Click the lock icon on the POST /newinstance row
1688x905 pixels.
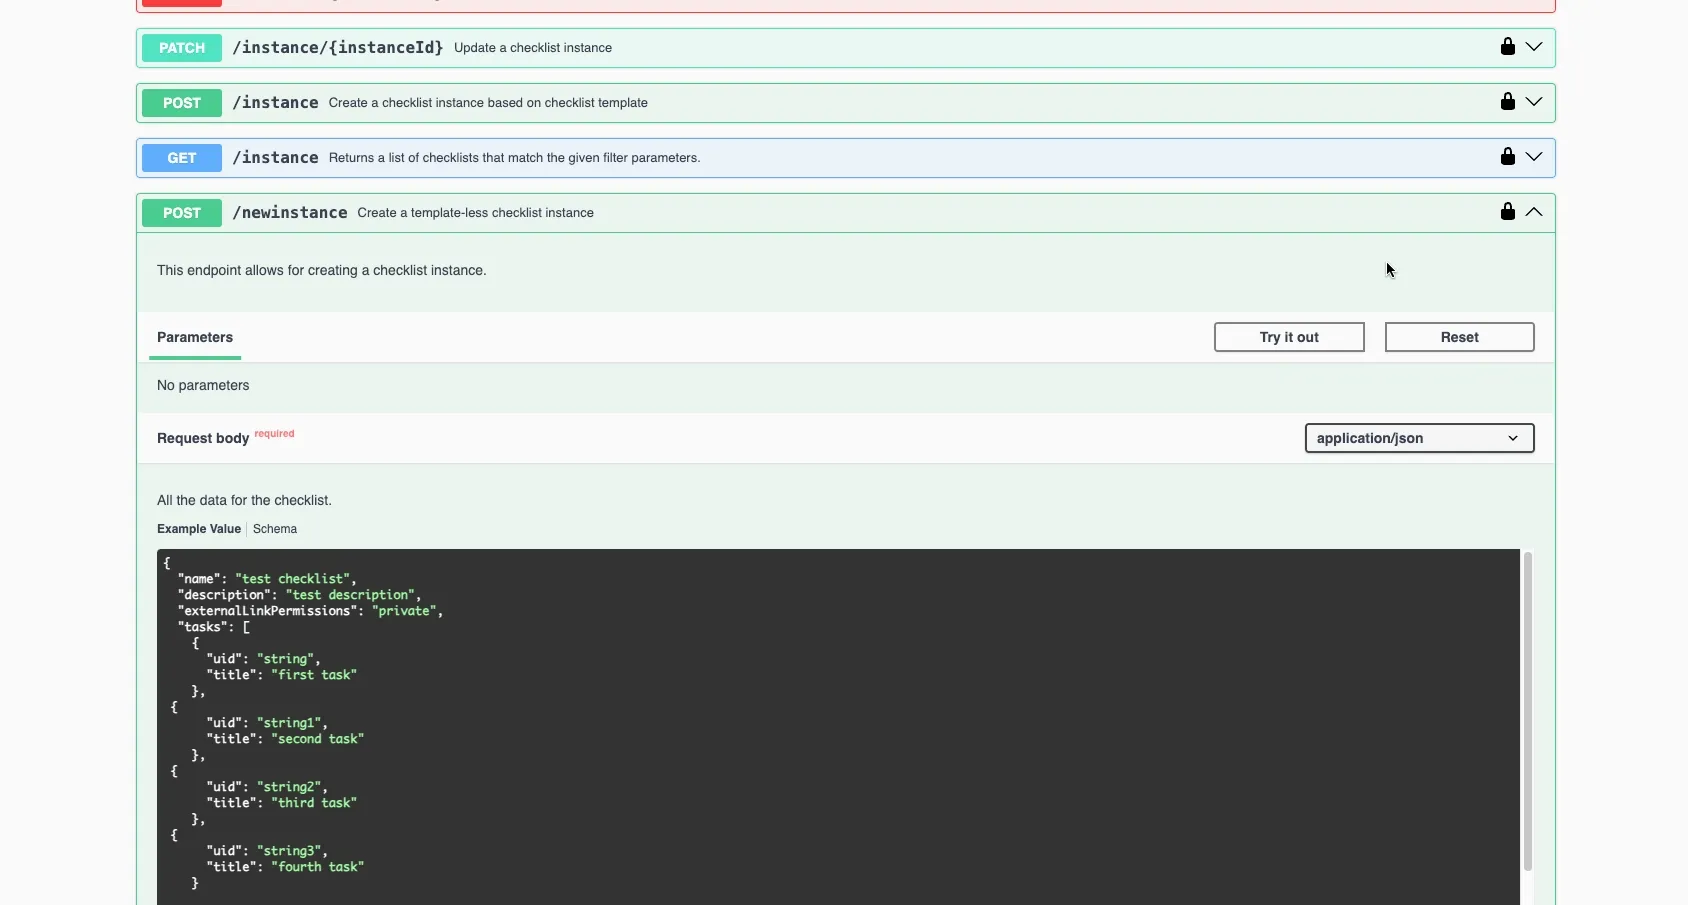pyautogui.click(x=1507, y=211)
